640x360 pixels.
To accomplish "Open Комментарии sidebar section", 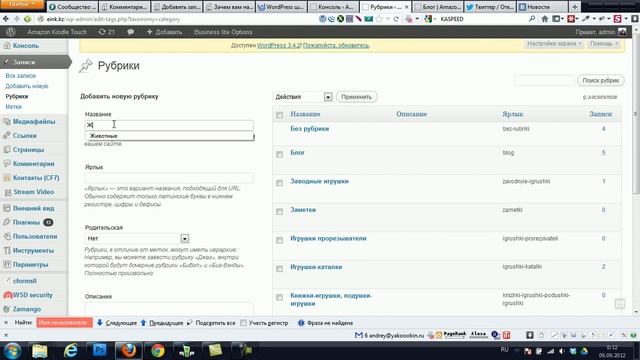I will click(x=33, y=164).
